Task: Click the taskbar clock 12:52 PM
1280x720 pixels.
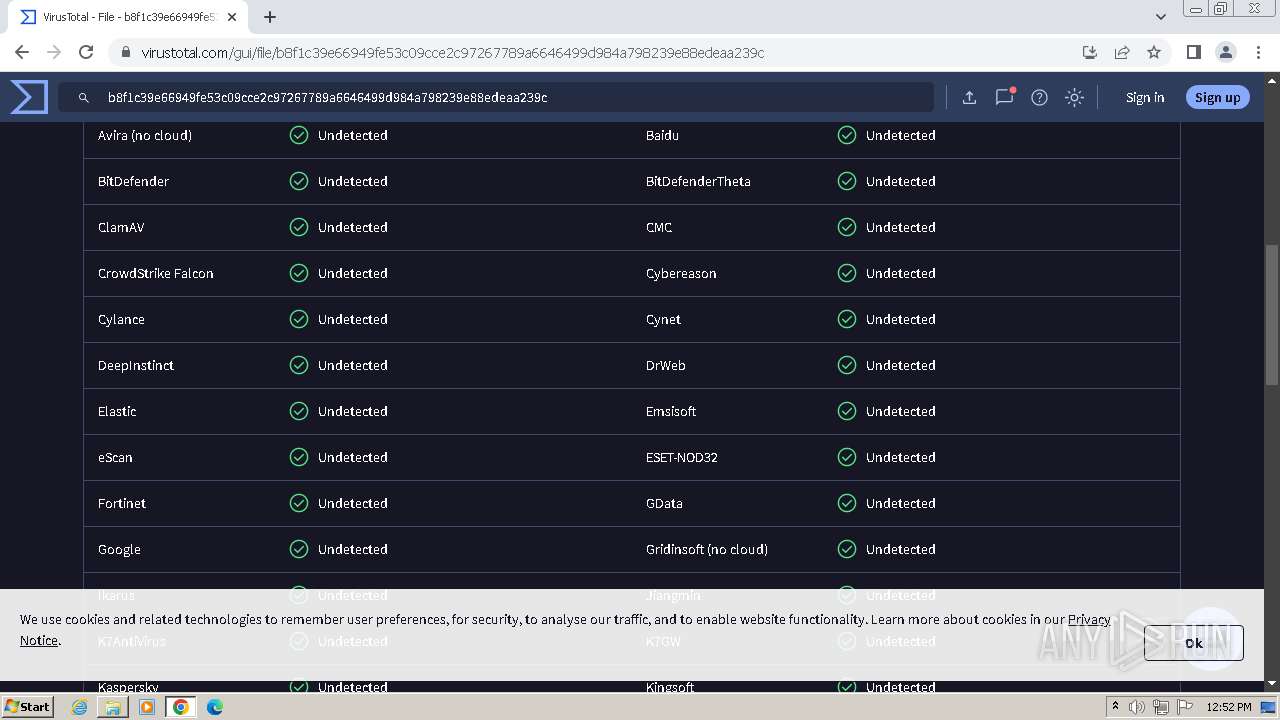Action: pyautogui.click(x=1229, y=707)
